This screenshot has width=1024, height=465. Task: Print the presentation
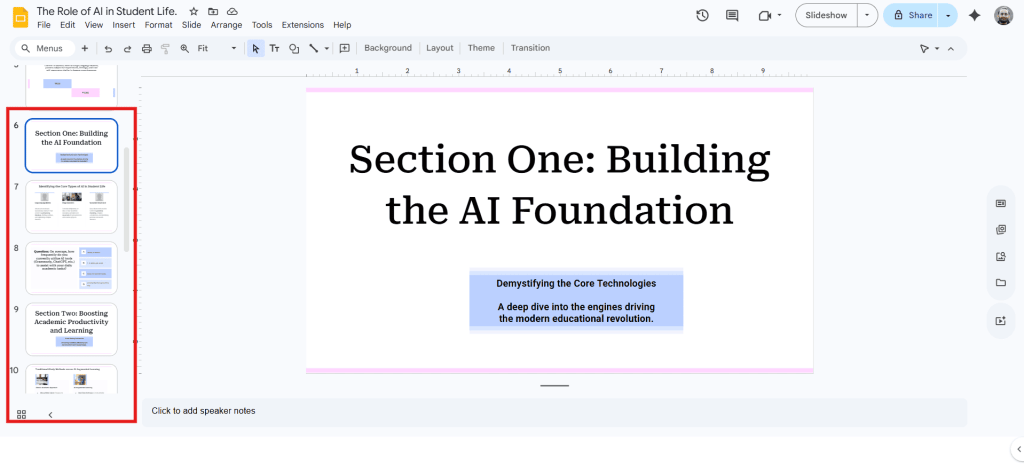pyautogui.click(x=147, y=48)
